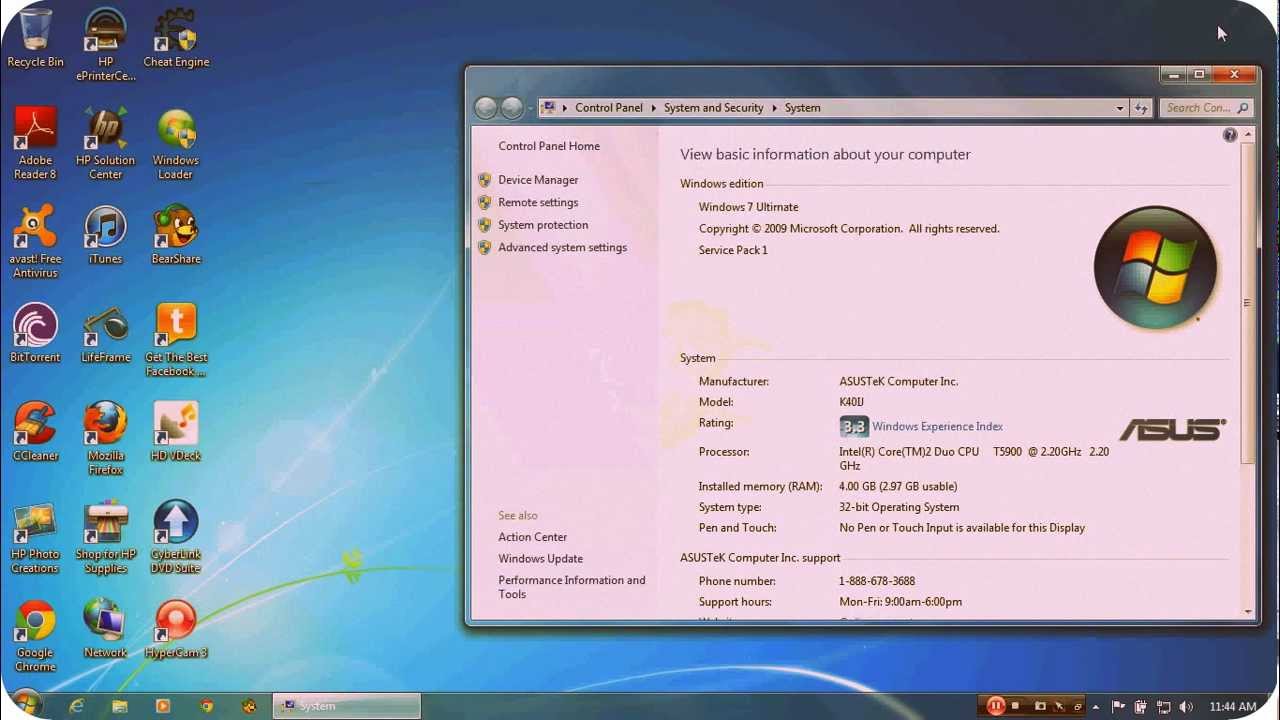Open Mozilla Firefox desktop icon
This screenshot has width=1280, height=720.
pyautogui.click(x=105, y=439)
